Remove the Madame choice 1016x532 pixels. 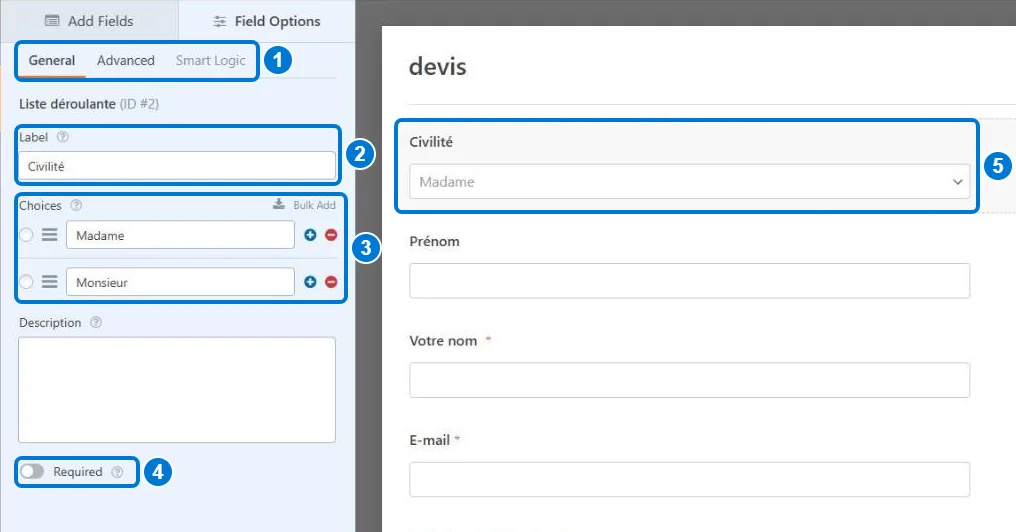point(331,235)
